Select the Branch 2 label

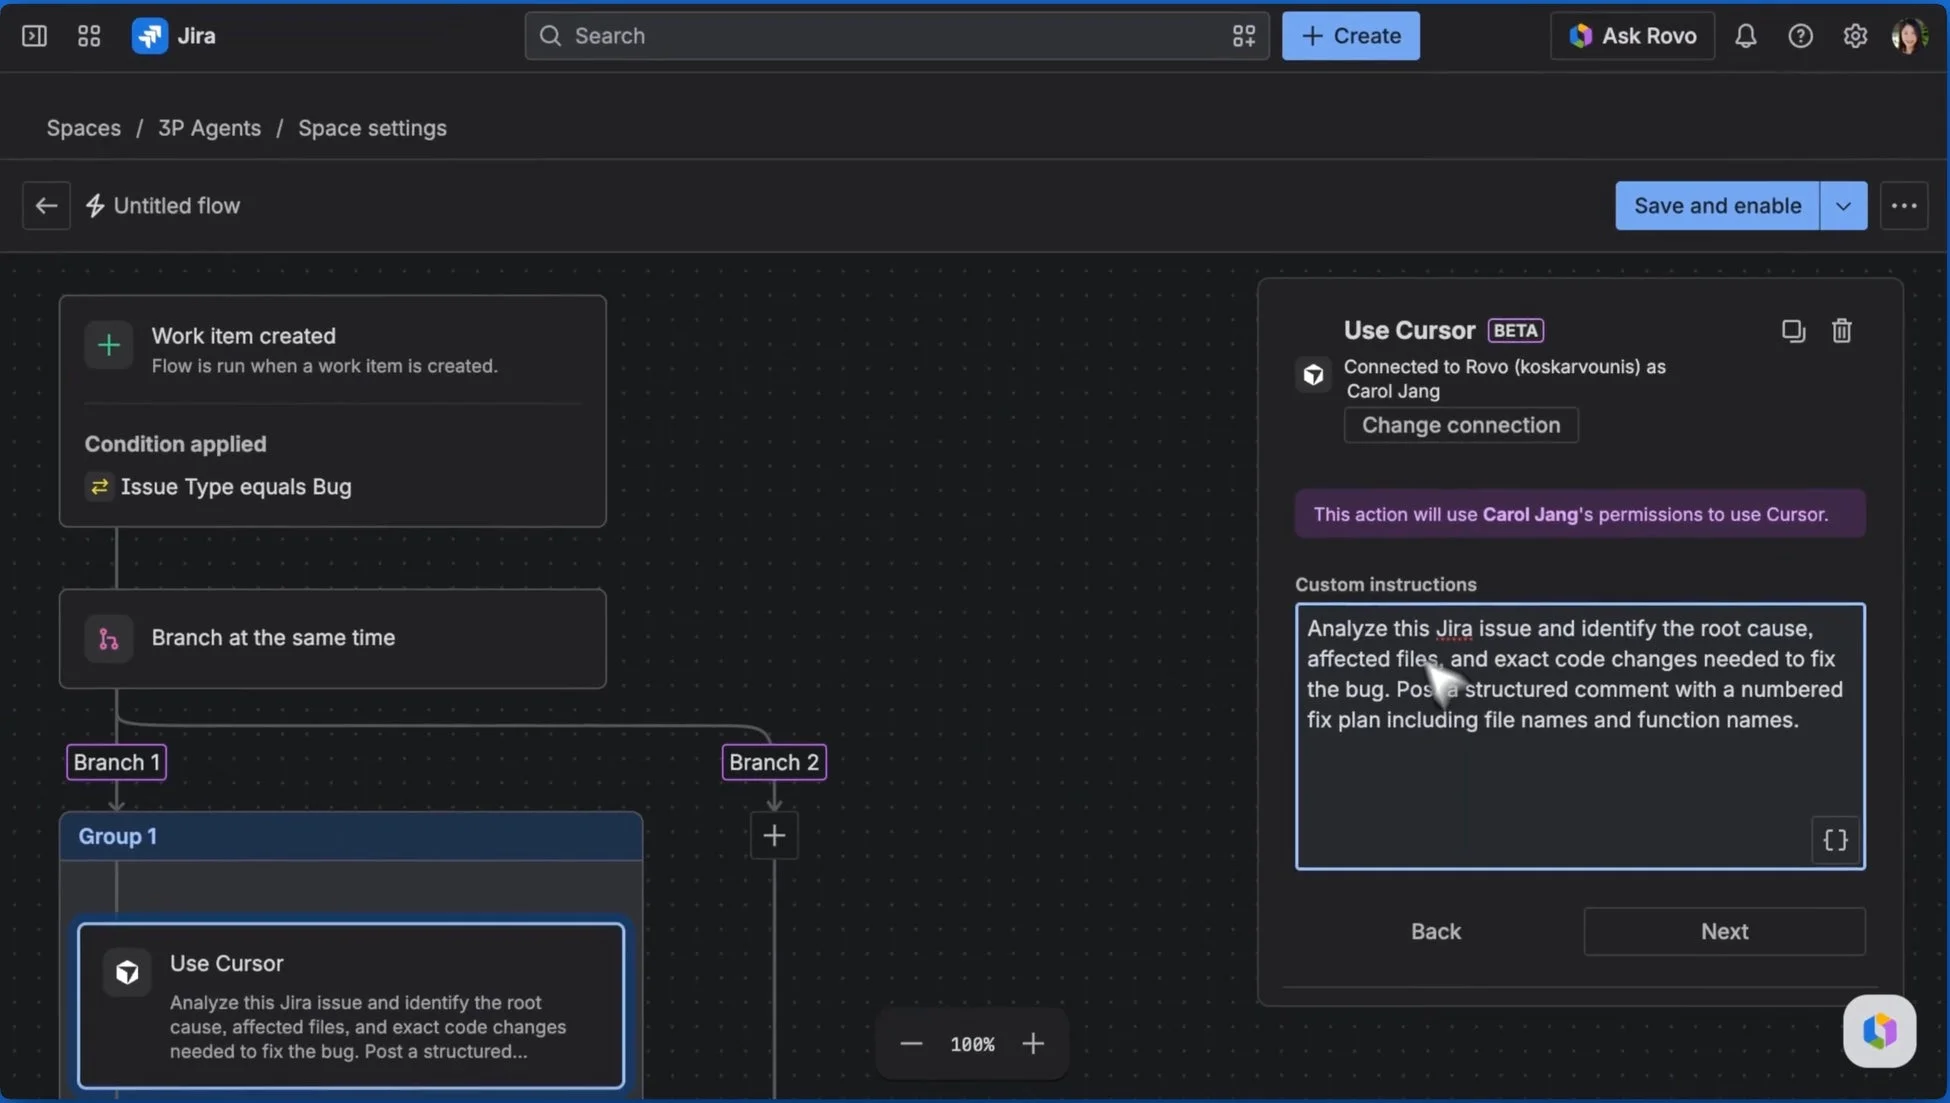(774, 762)
